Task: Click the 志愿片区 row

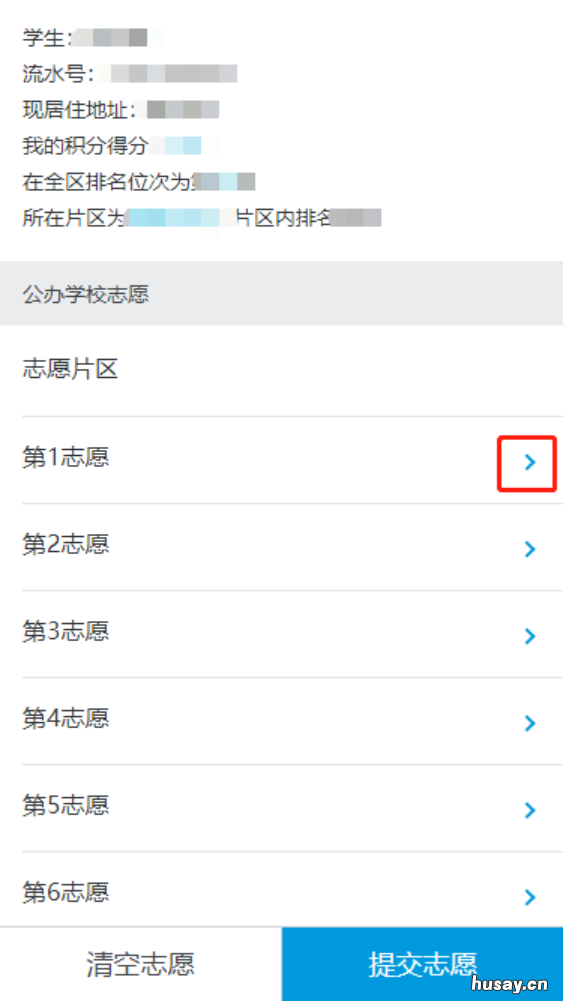Action: (x=282, y=370)
